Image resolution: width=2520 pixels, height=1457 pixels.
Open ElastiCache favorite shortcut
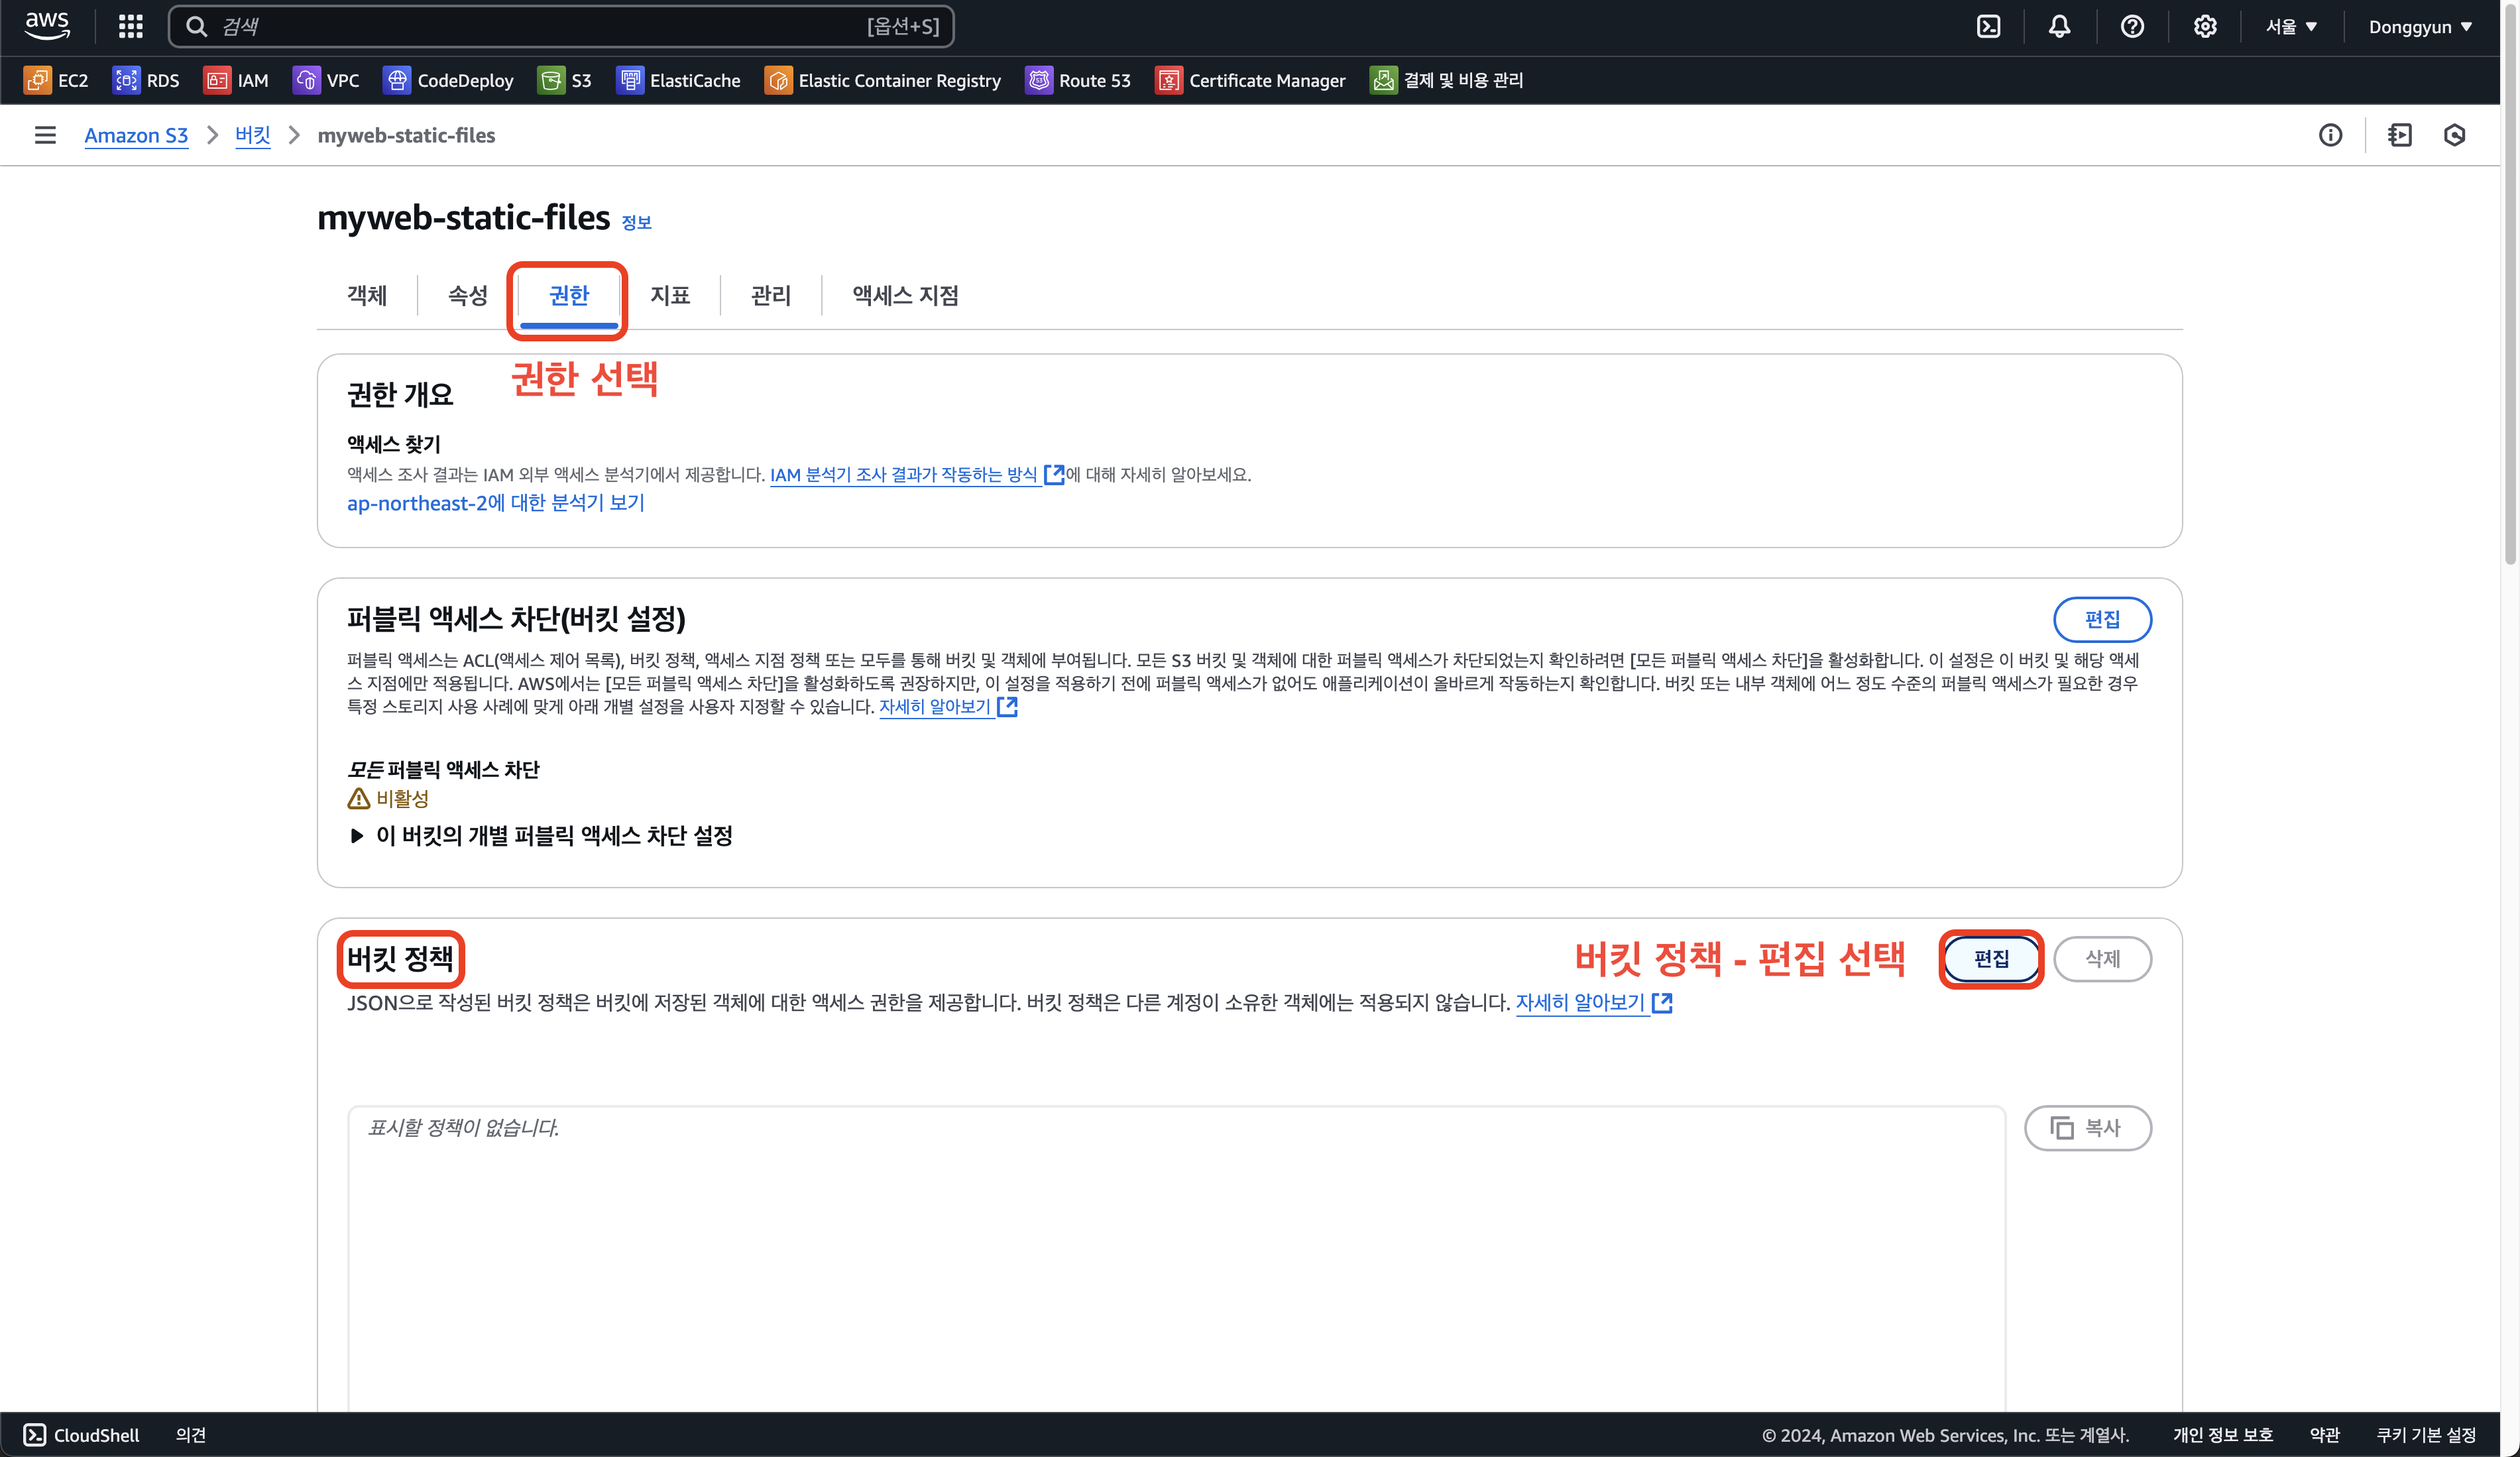click(x=679, y=80)
